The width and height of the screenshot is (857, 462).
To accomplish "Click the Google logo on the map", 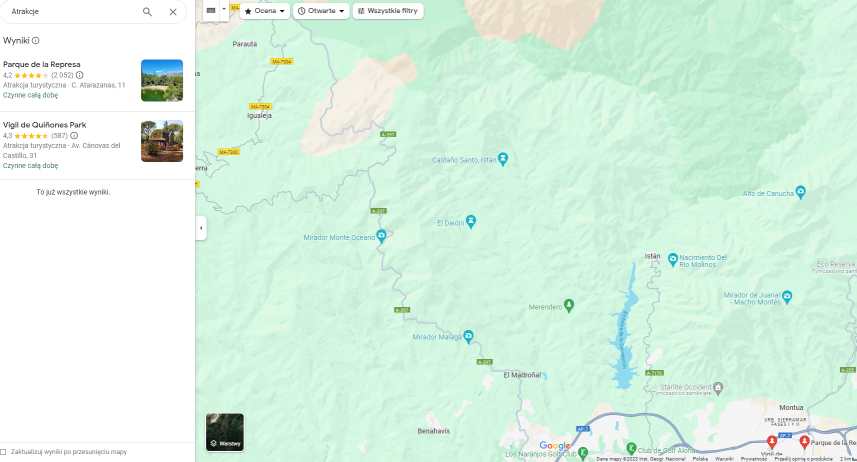I will click(x=555, y=446).
